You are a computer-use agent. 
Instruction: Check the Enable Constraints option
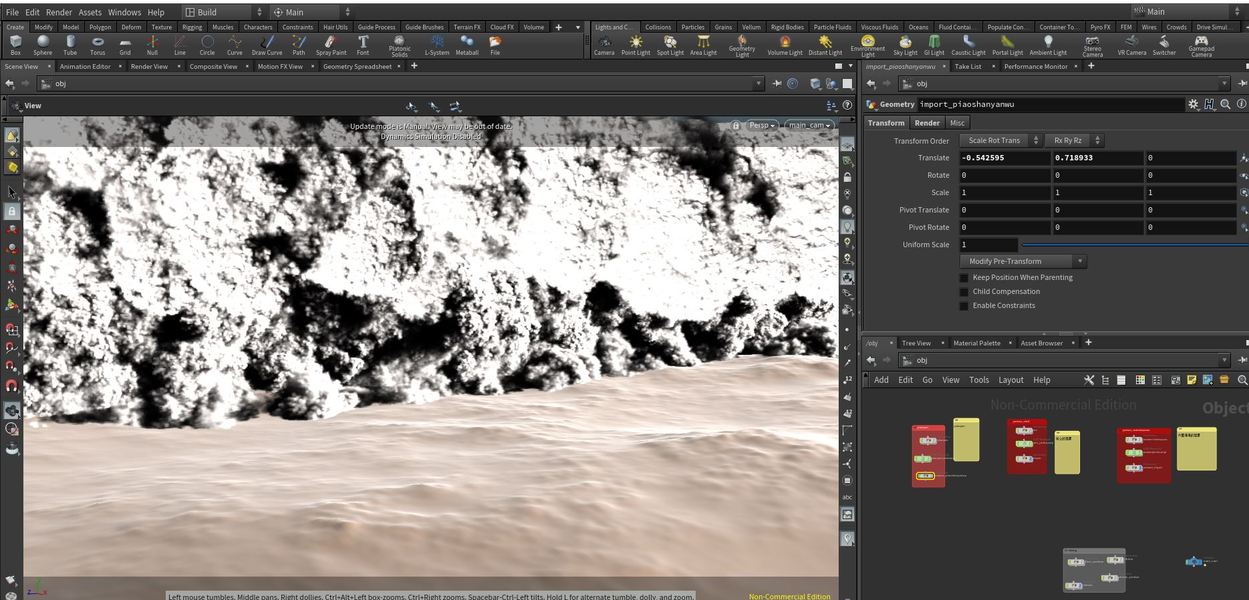click(964, 306)
